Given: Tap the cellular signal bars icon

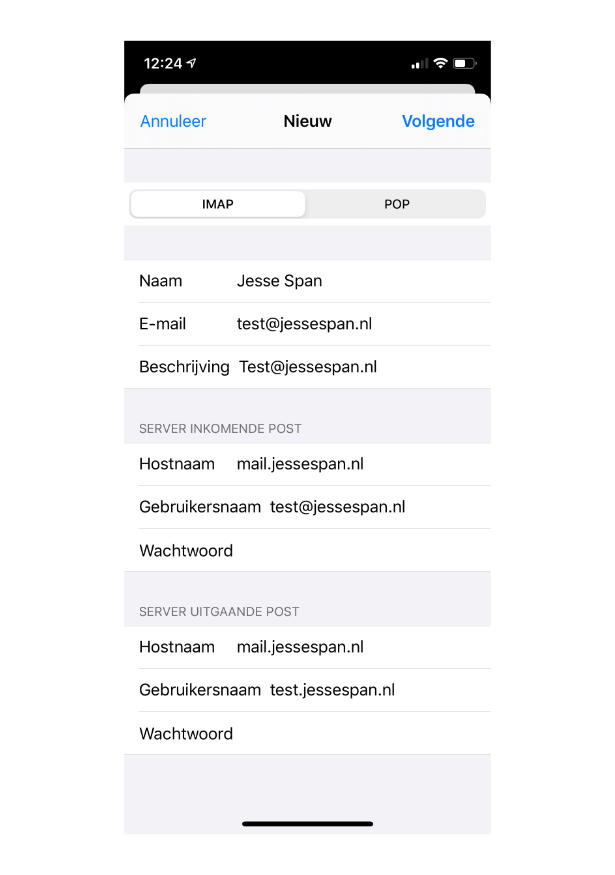Looking at the screenshot, I should (x=420, y=64).
